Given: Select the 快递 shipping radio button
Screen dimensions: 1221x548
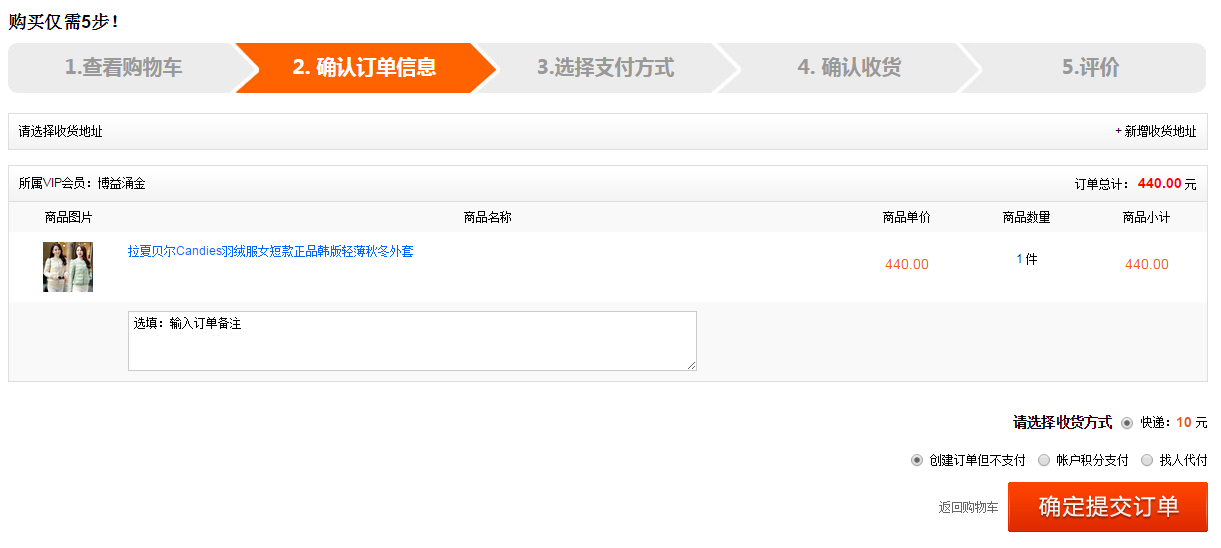Looking at the screenshot, I should pyautogui.click(x=1127, y=423).
